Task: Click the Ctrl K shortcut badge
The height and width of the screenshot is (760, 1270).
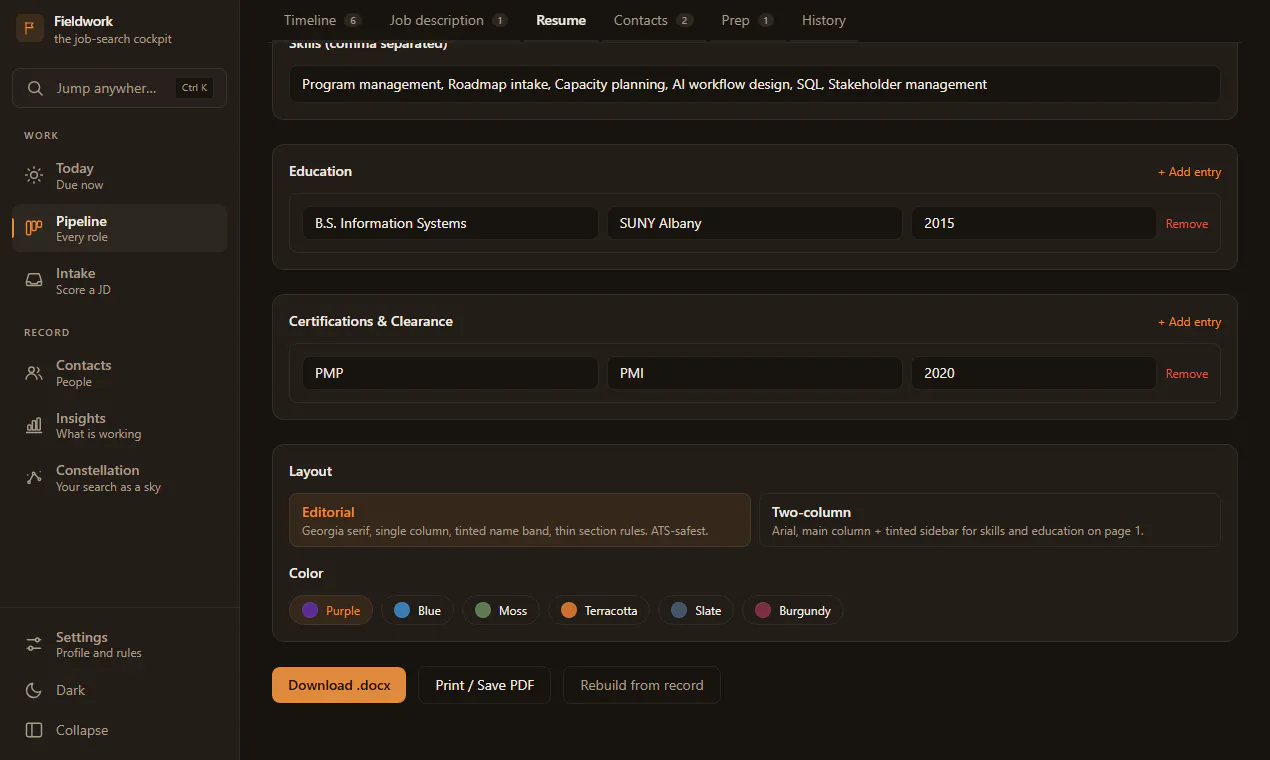Action: click(x=195, y=88)
